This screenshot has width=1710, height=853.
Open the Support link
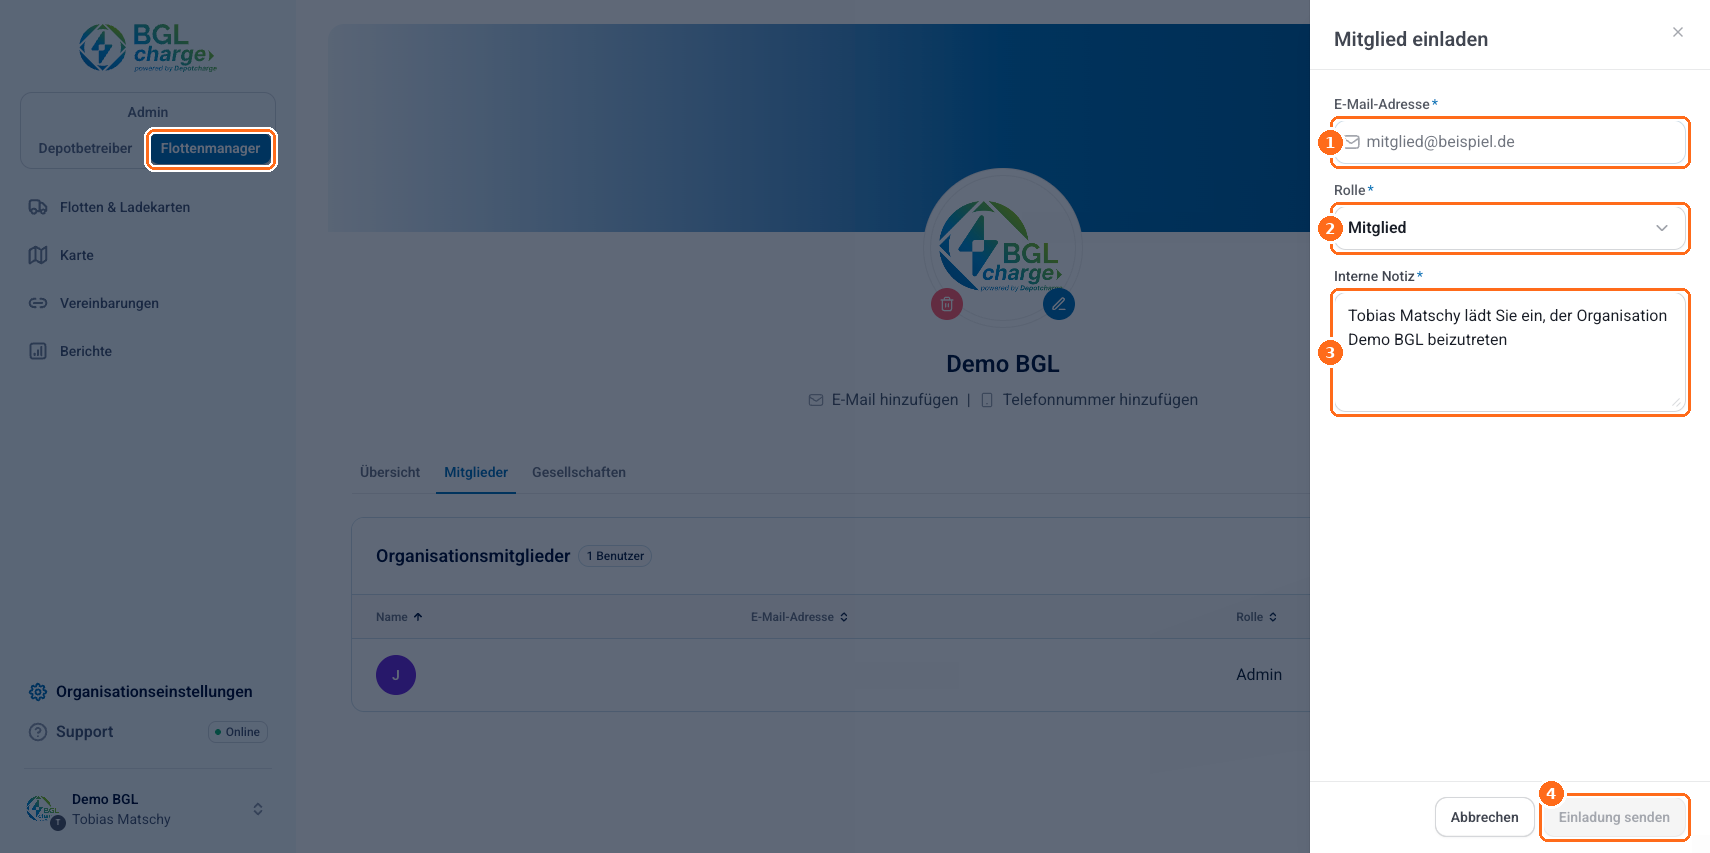(85, 732)
